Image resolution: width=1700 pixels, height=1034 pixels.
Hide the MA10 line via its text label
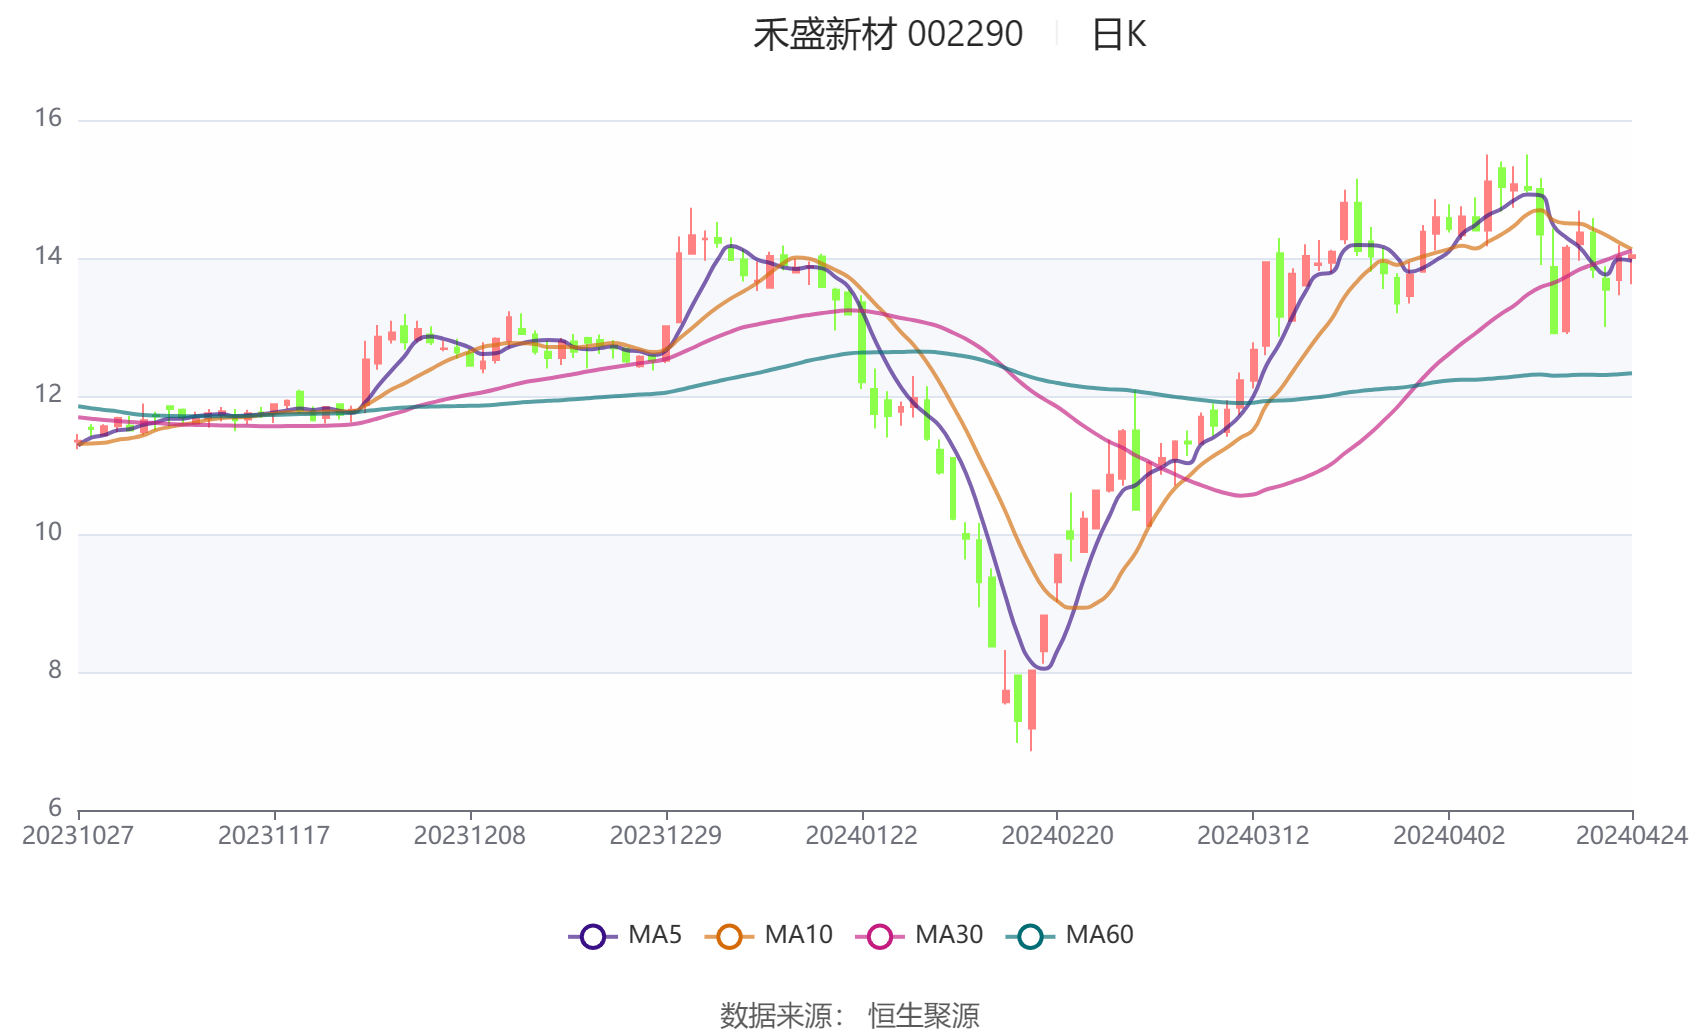tap(798, 935)
